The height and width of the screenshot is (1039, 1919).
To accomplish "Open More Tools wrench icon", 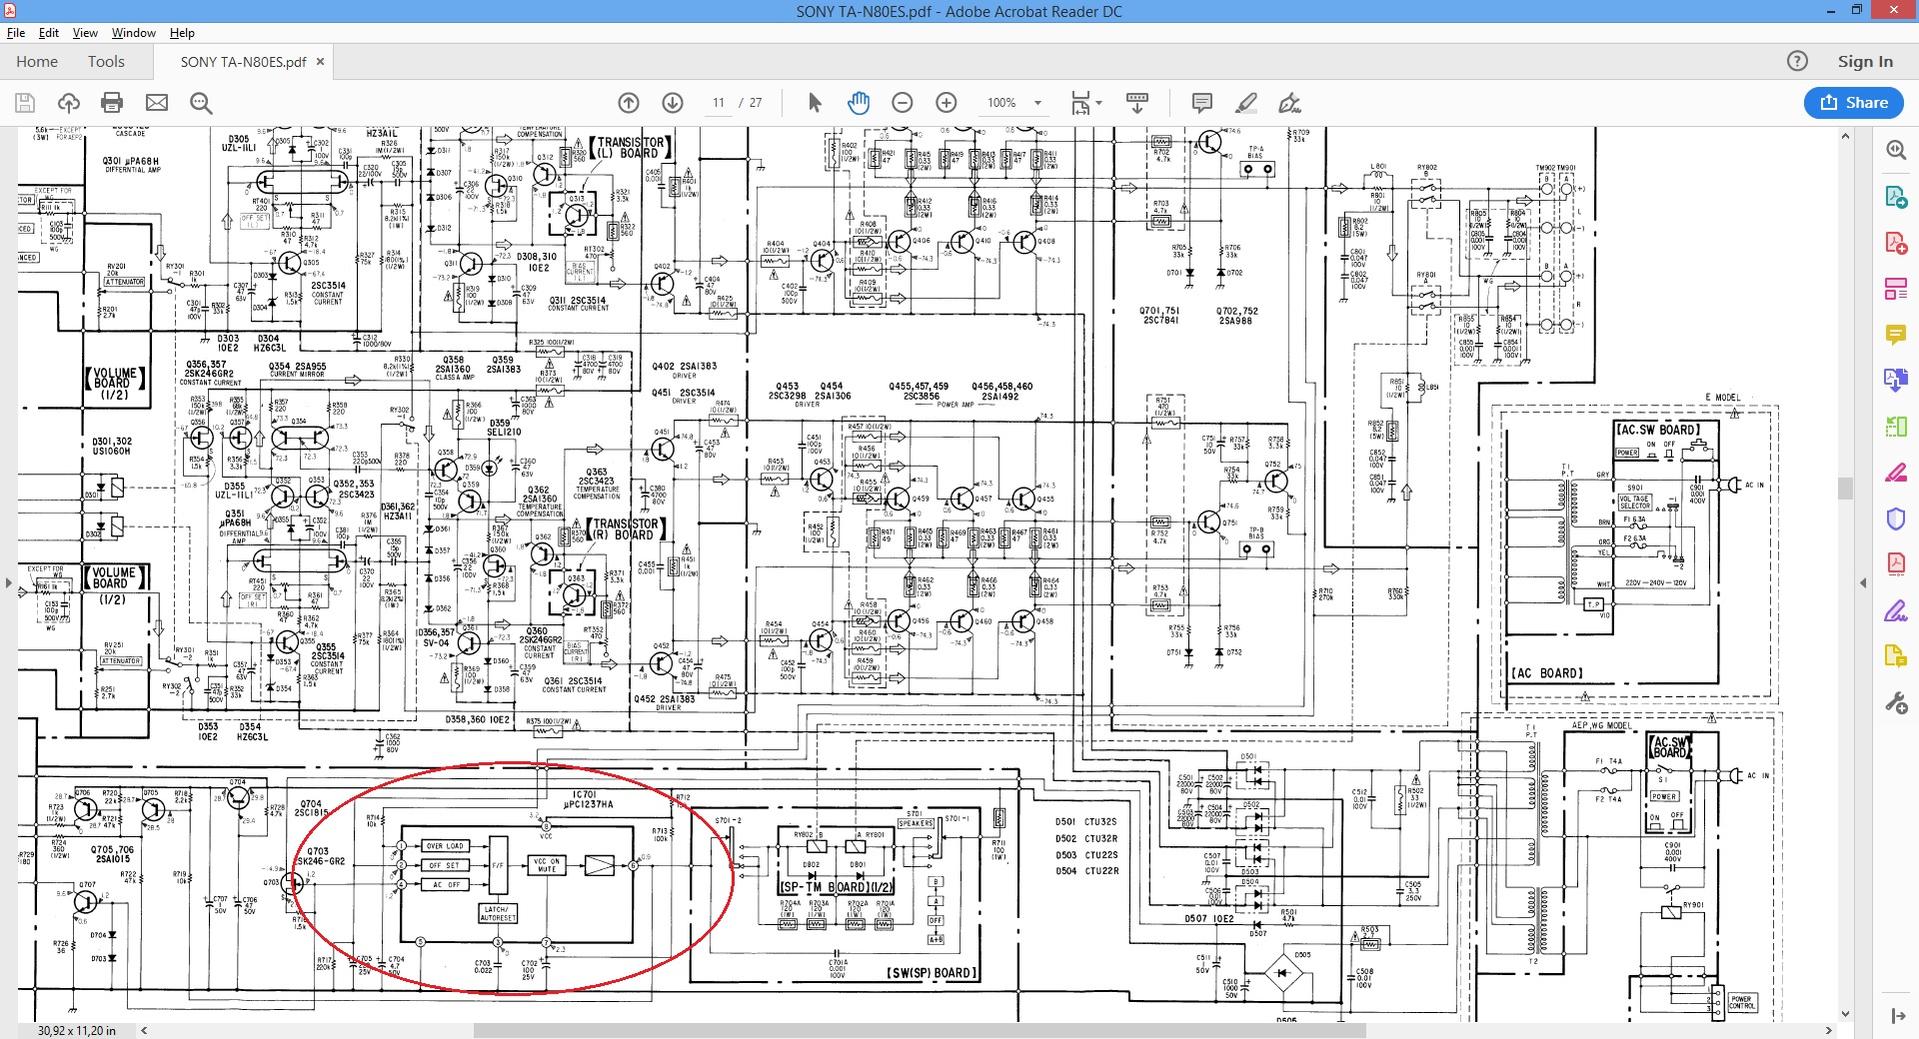I will (1895, 703).
